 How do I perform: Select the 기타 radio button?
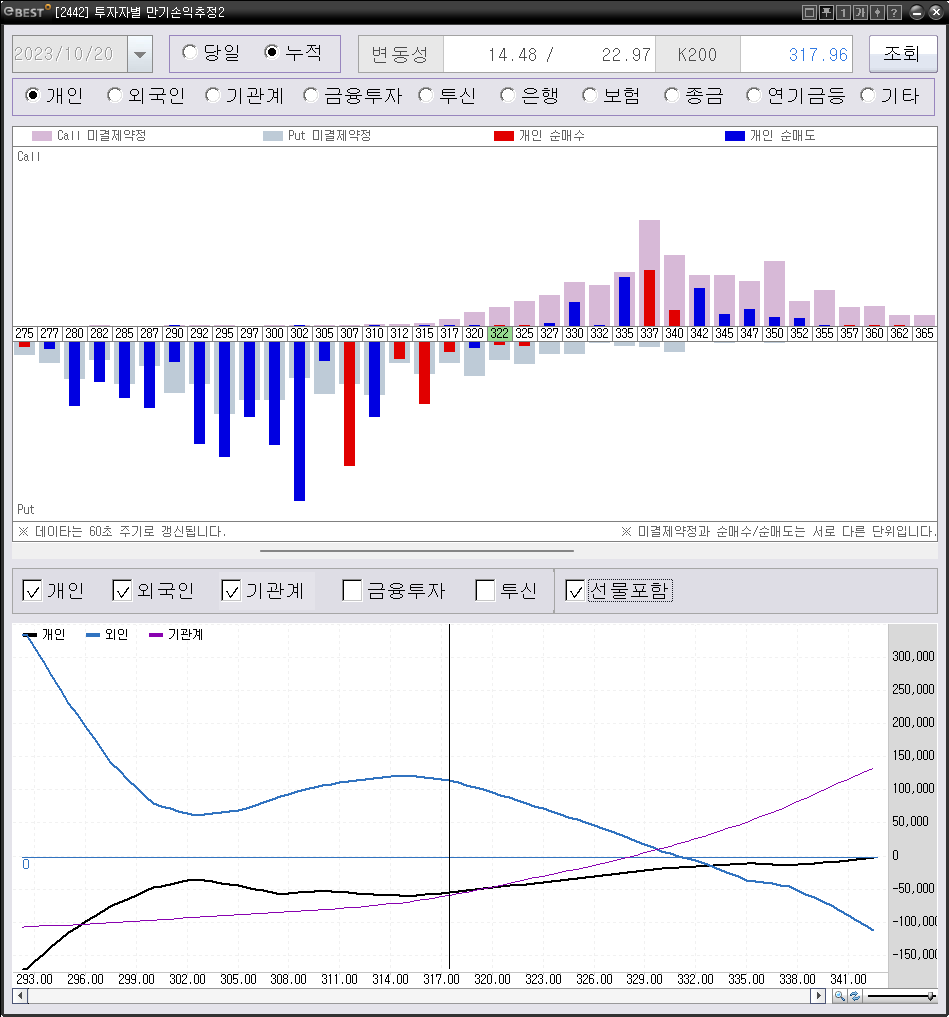(x=867, y=95)
